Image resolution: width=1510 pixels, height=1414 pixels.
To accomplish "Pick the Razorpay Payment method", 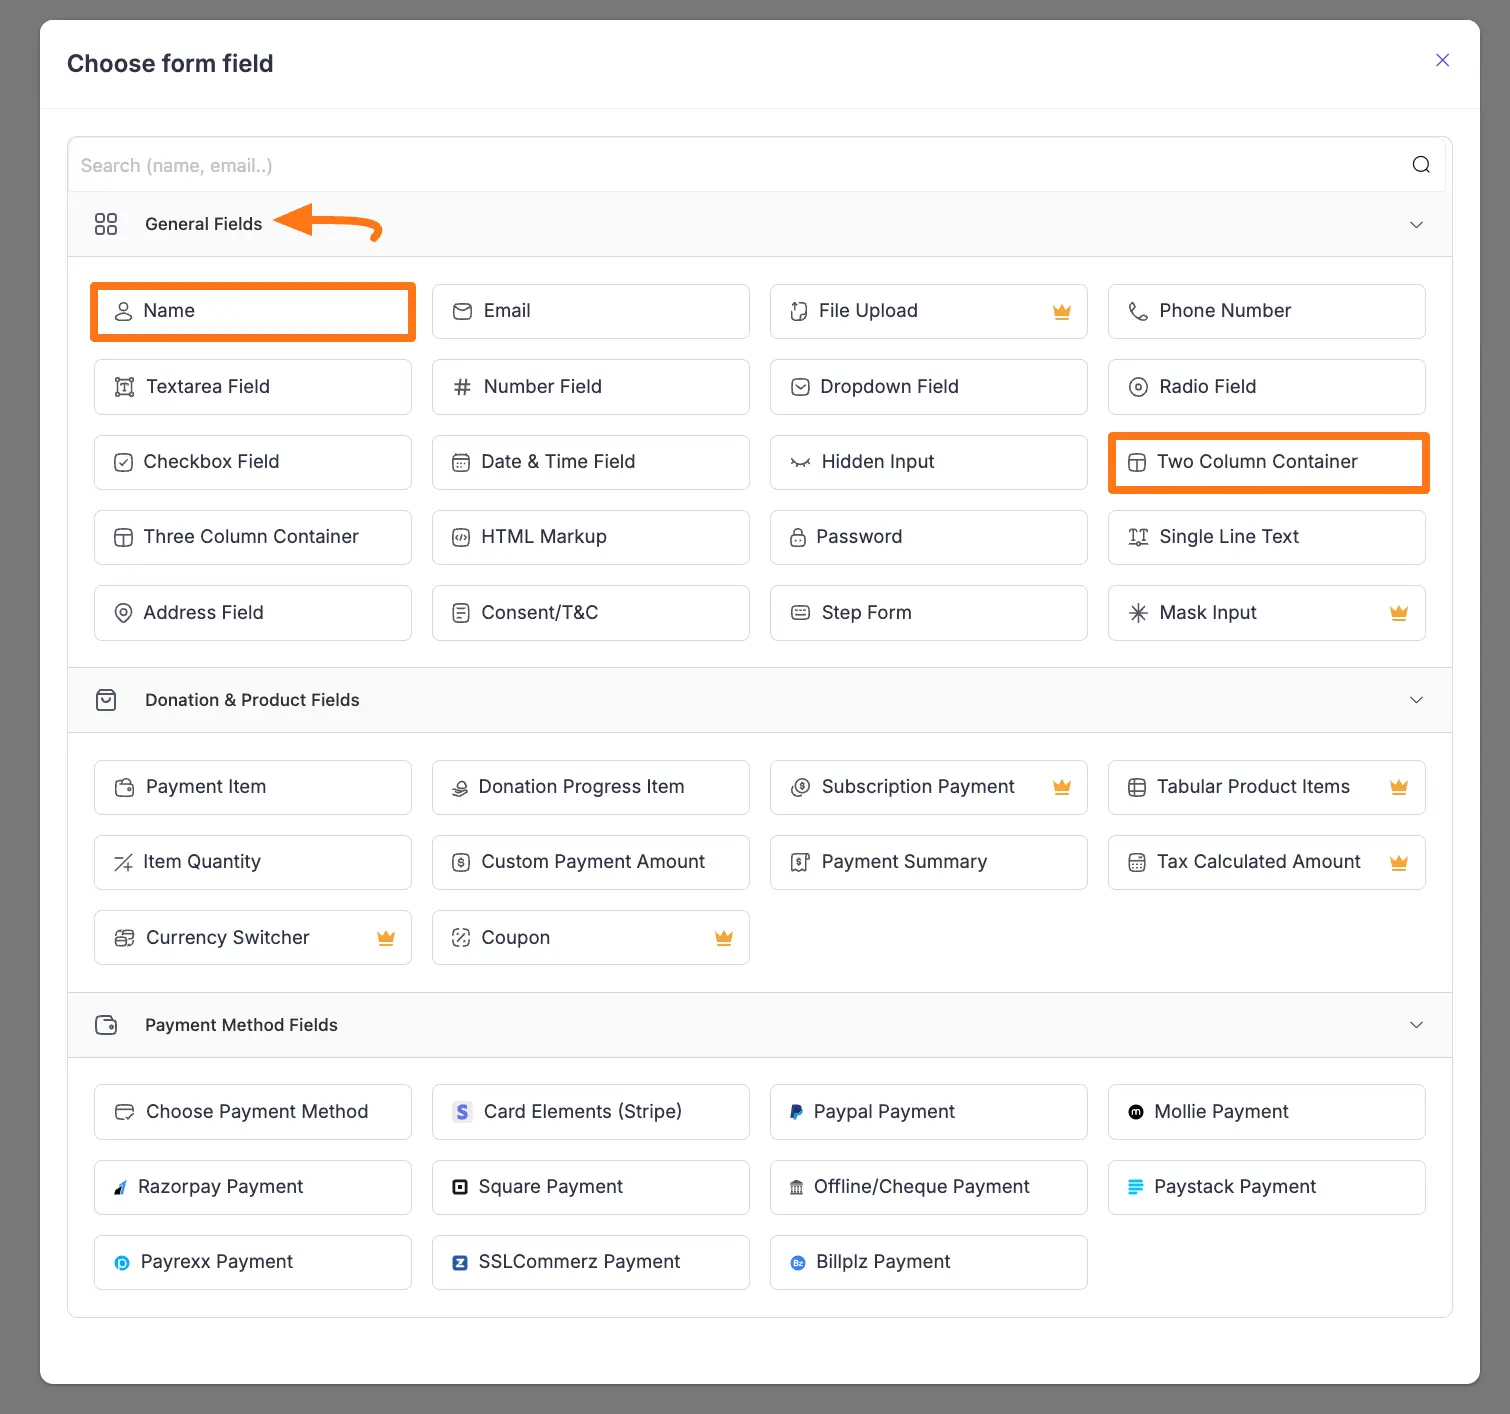I will (252, 1187).
